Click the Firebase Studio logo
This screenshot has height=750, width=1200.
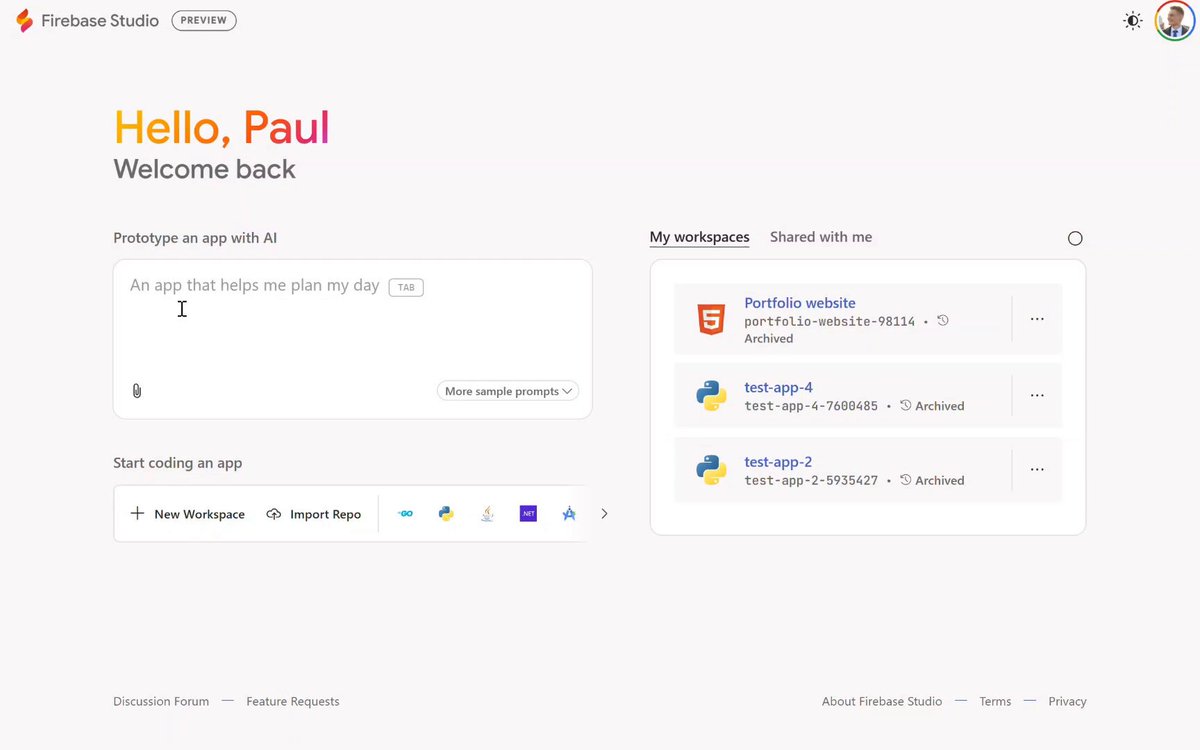(x=24, y=20)
